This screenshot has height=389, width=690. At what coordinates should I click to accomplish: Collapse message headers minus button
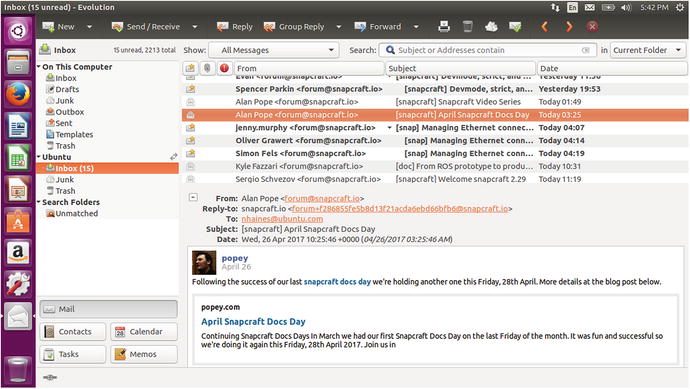coord(193,197)
